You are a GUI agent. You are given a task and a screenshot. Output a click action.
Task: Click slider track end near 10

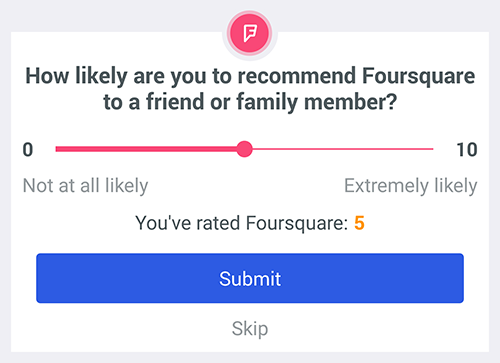click(431, 149)
